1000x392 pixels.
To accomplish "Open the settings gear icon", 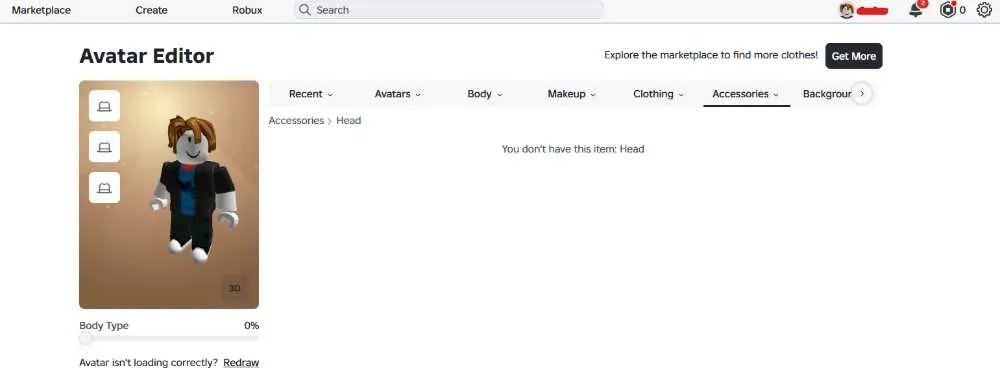I will pyautogui.click(x=984, y=10).
